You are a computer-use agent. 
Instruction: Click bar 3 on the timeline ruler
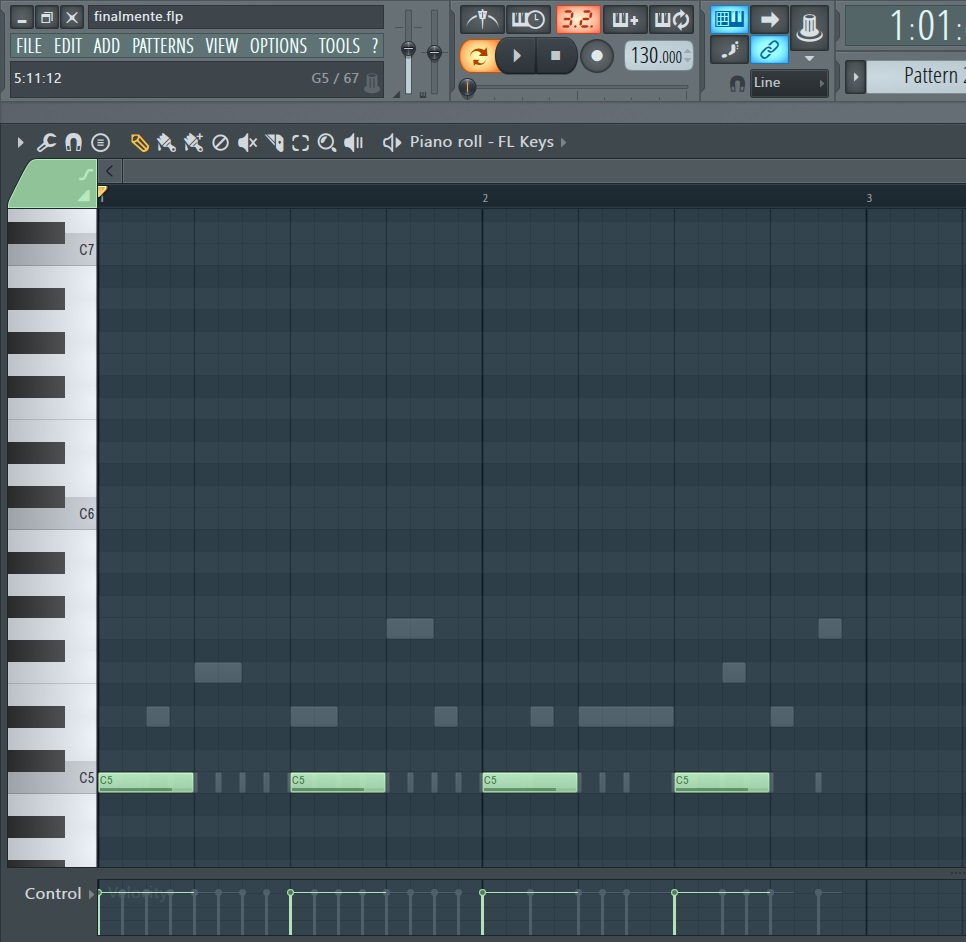[869, 198]
